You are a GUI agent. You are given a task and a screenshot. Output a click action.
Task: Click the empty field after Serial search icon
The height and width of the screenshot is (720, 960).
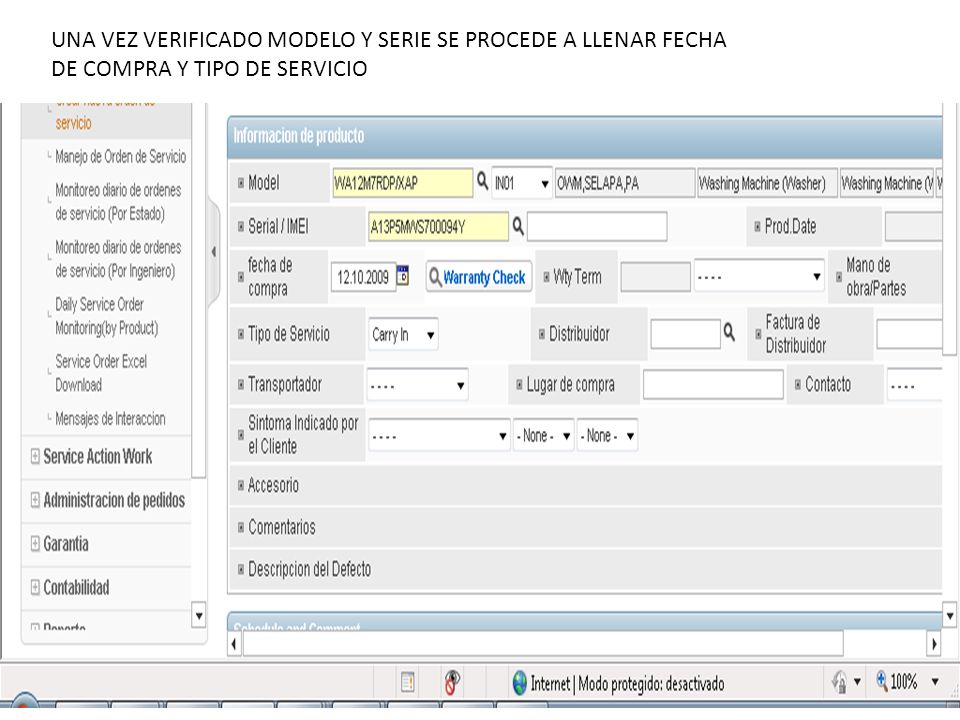click(597, 227)
